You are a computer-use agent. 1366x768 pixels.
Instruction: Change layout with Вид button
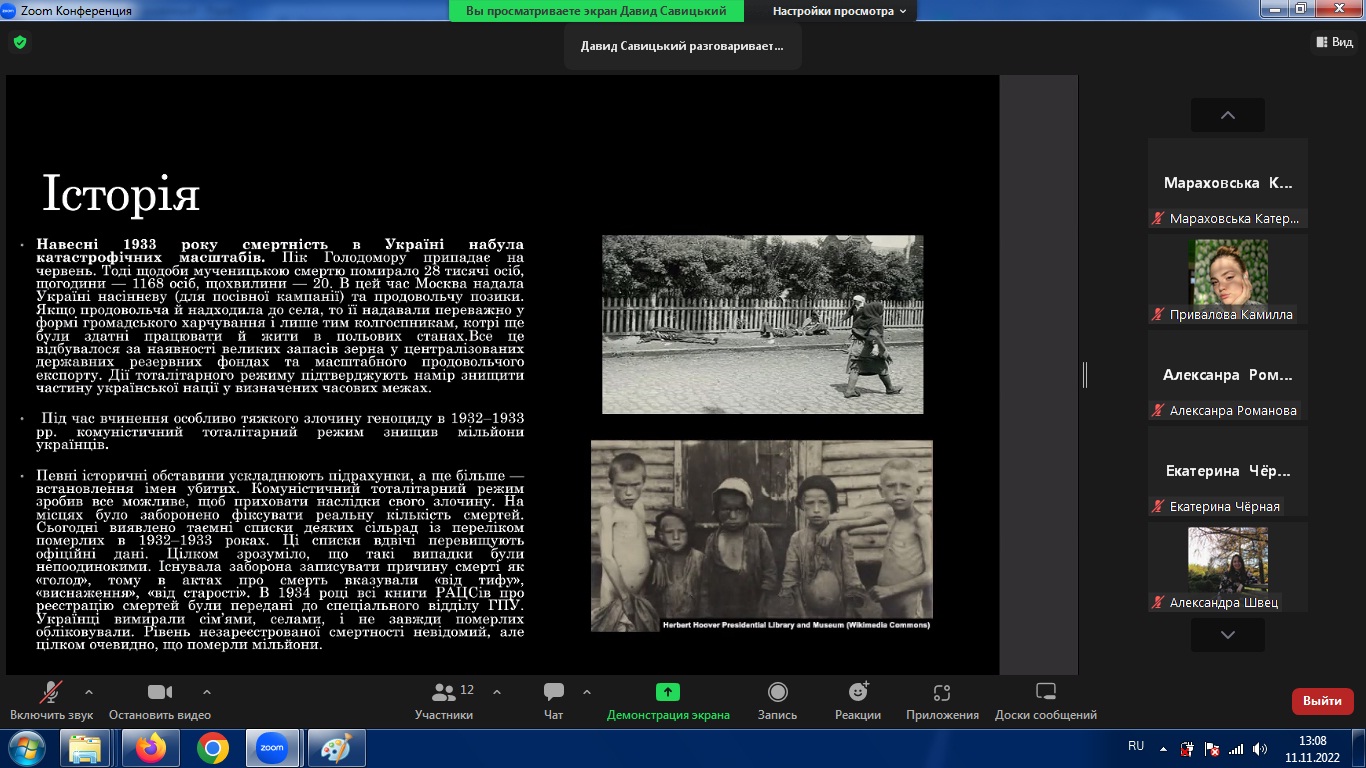1333,42
